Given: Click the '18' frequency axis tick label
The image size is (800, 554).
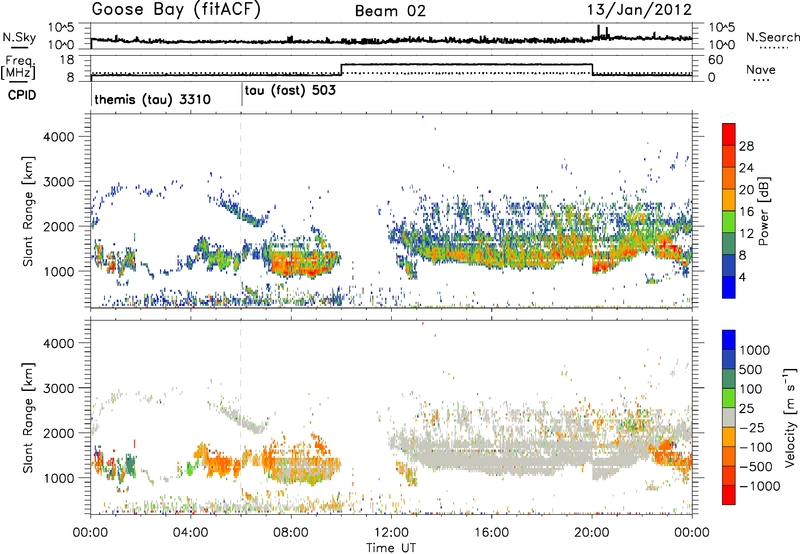Looking at the screenshot, I should click(67, 60).
